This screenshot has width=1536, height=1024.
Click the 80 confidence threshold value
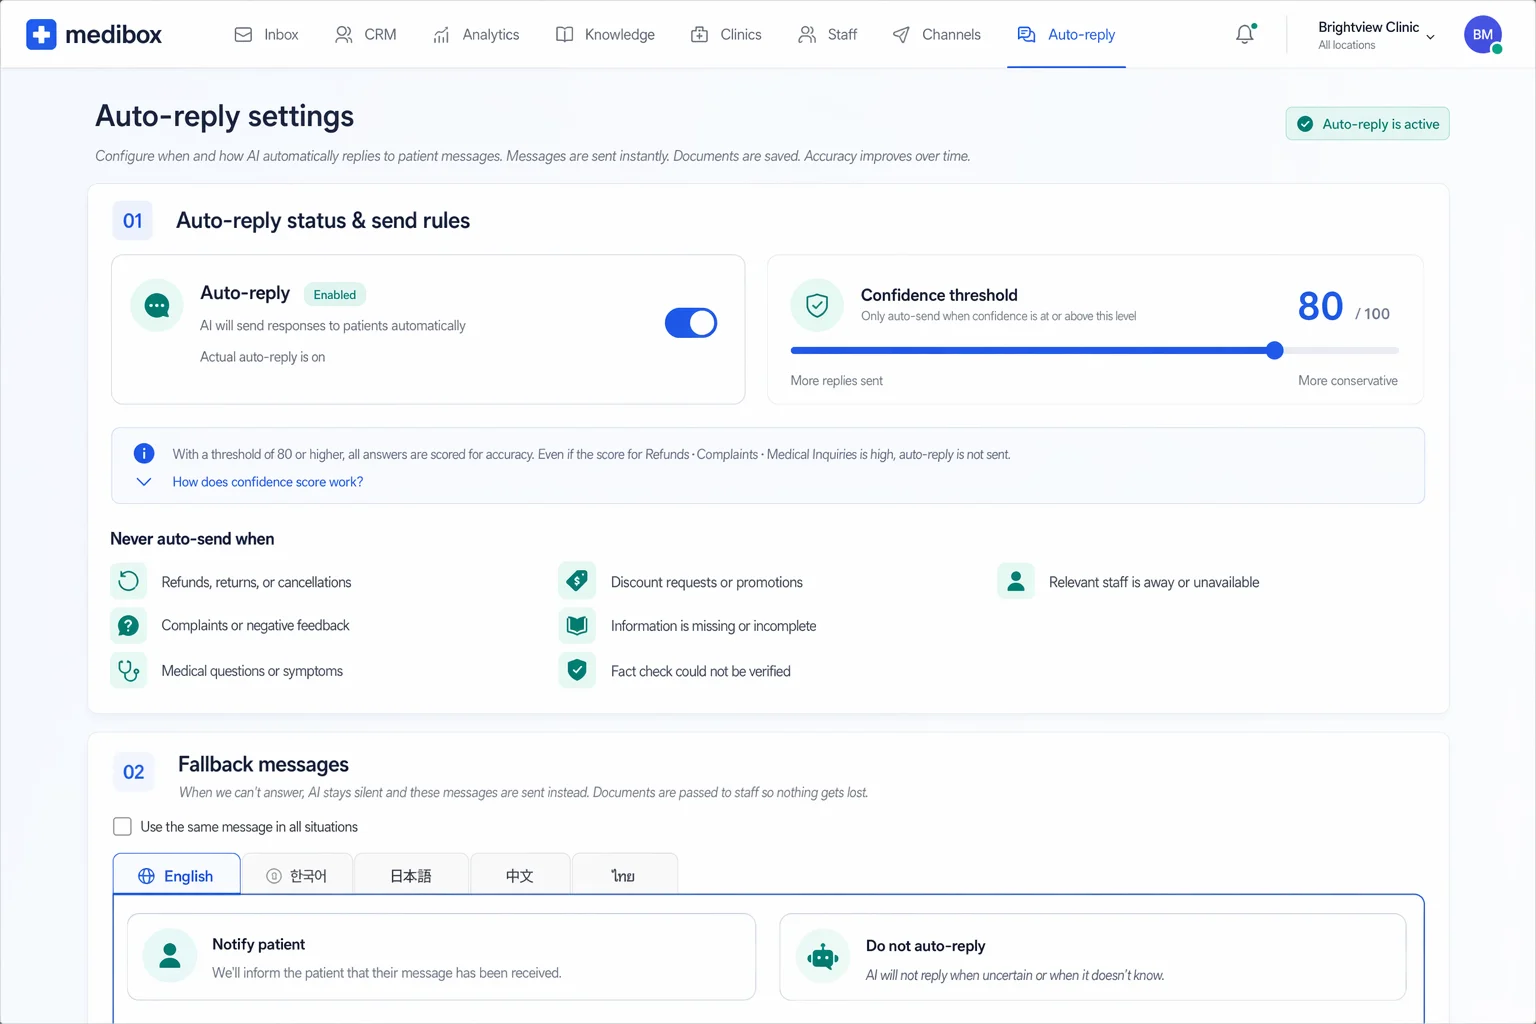(1320, 306)
